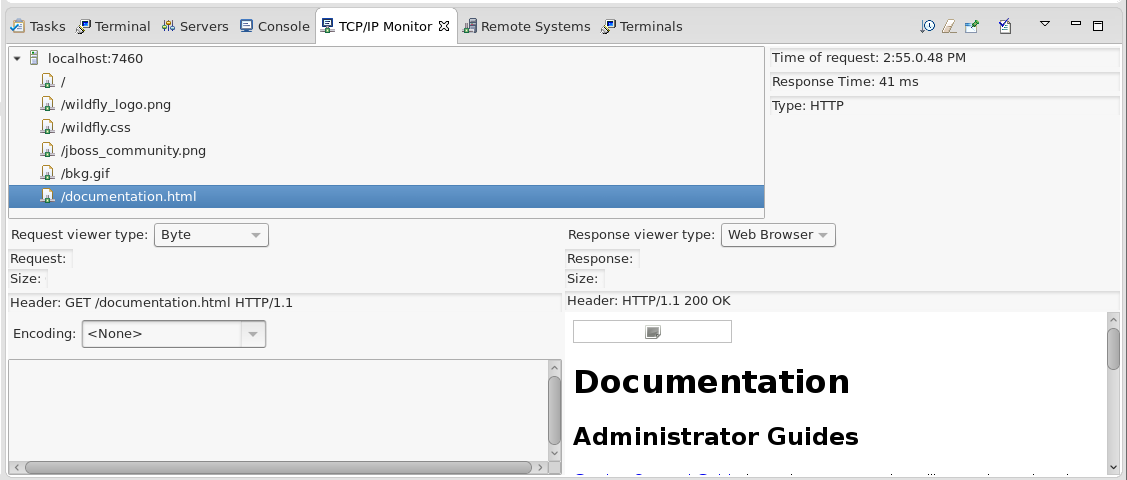Click the Clear eraser icon
The image size is (1127, 480).
point(949,26)
